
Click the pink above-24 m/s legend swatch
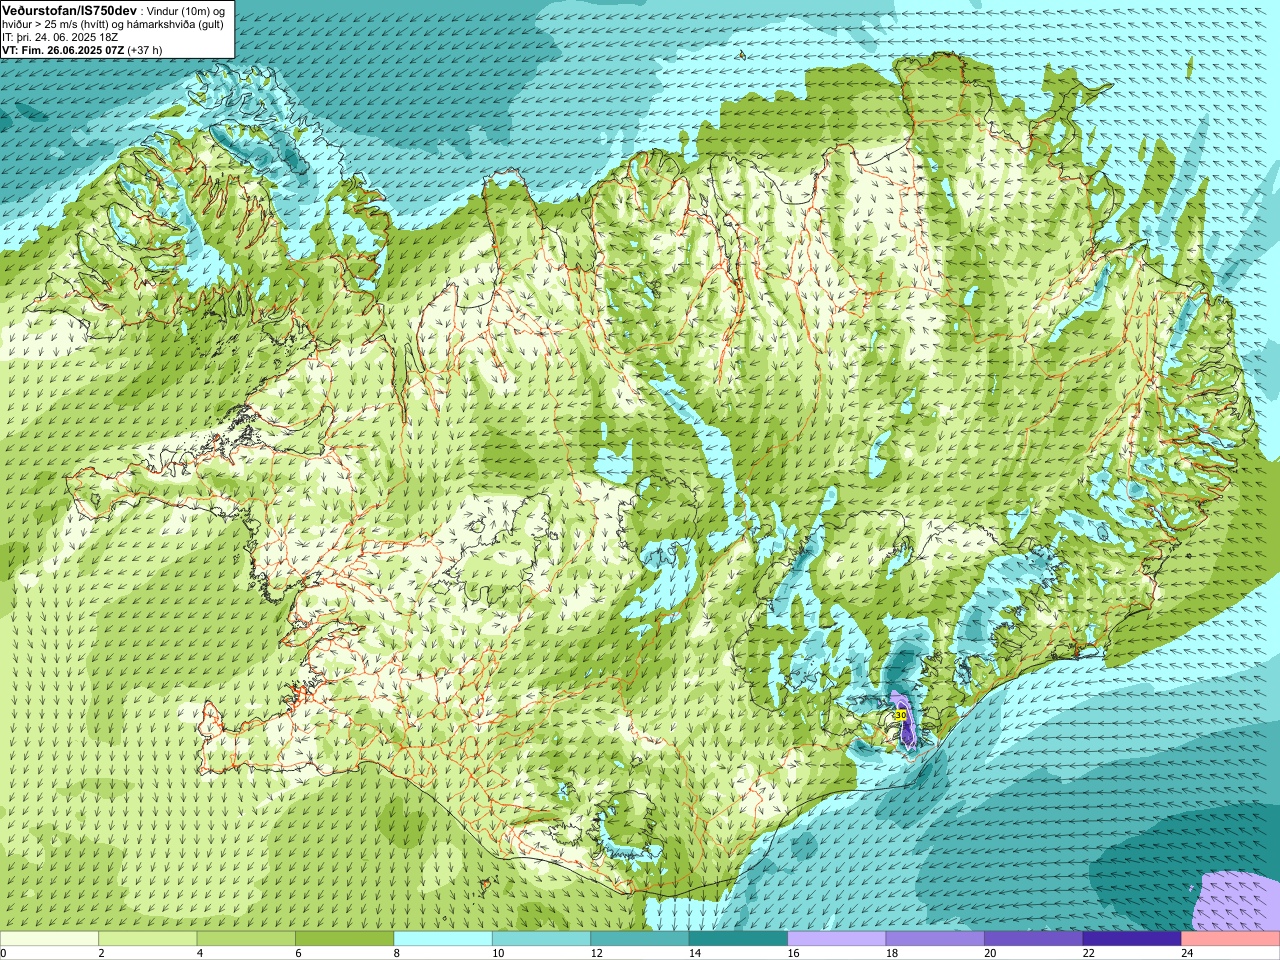(x=1230, y=939)
